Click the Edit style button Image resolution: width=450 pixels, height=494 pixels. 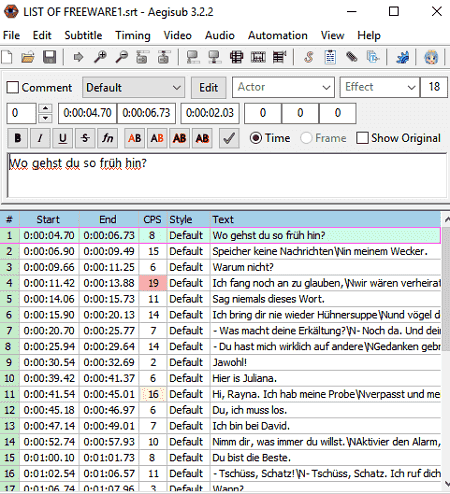pos(209,87)
